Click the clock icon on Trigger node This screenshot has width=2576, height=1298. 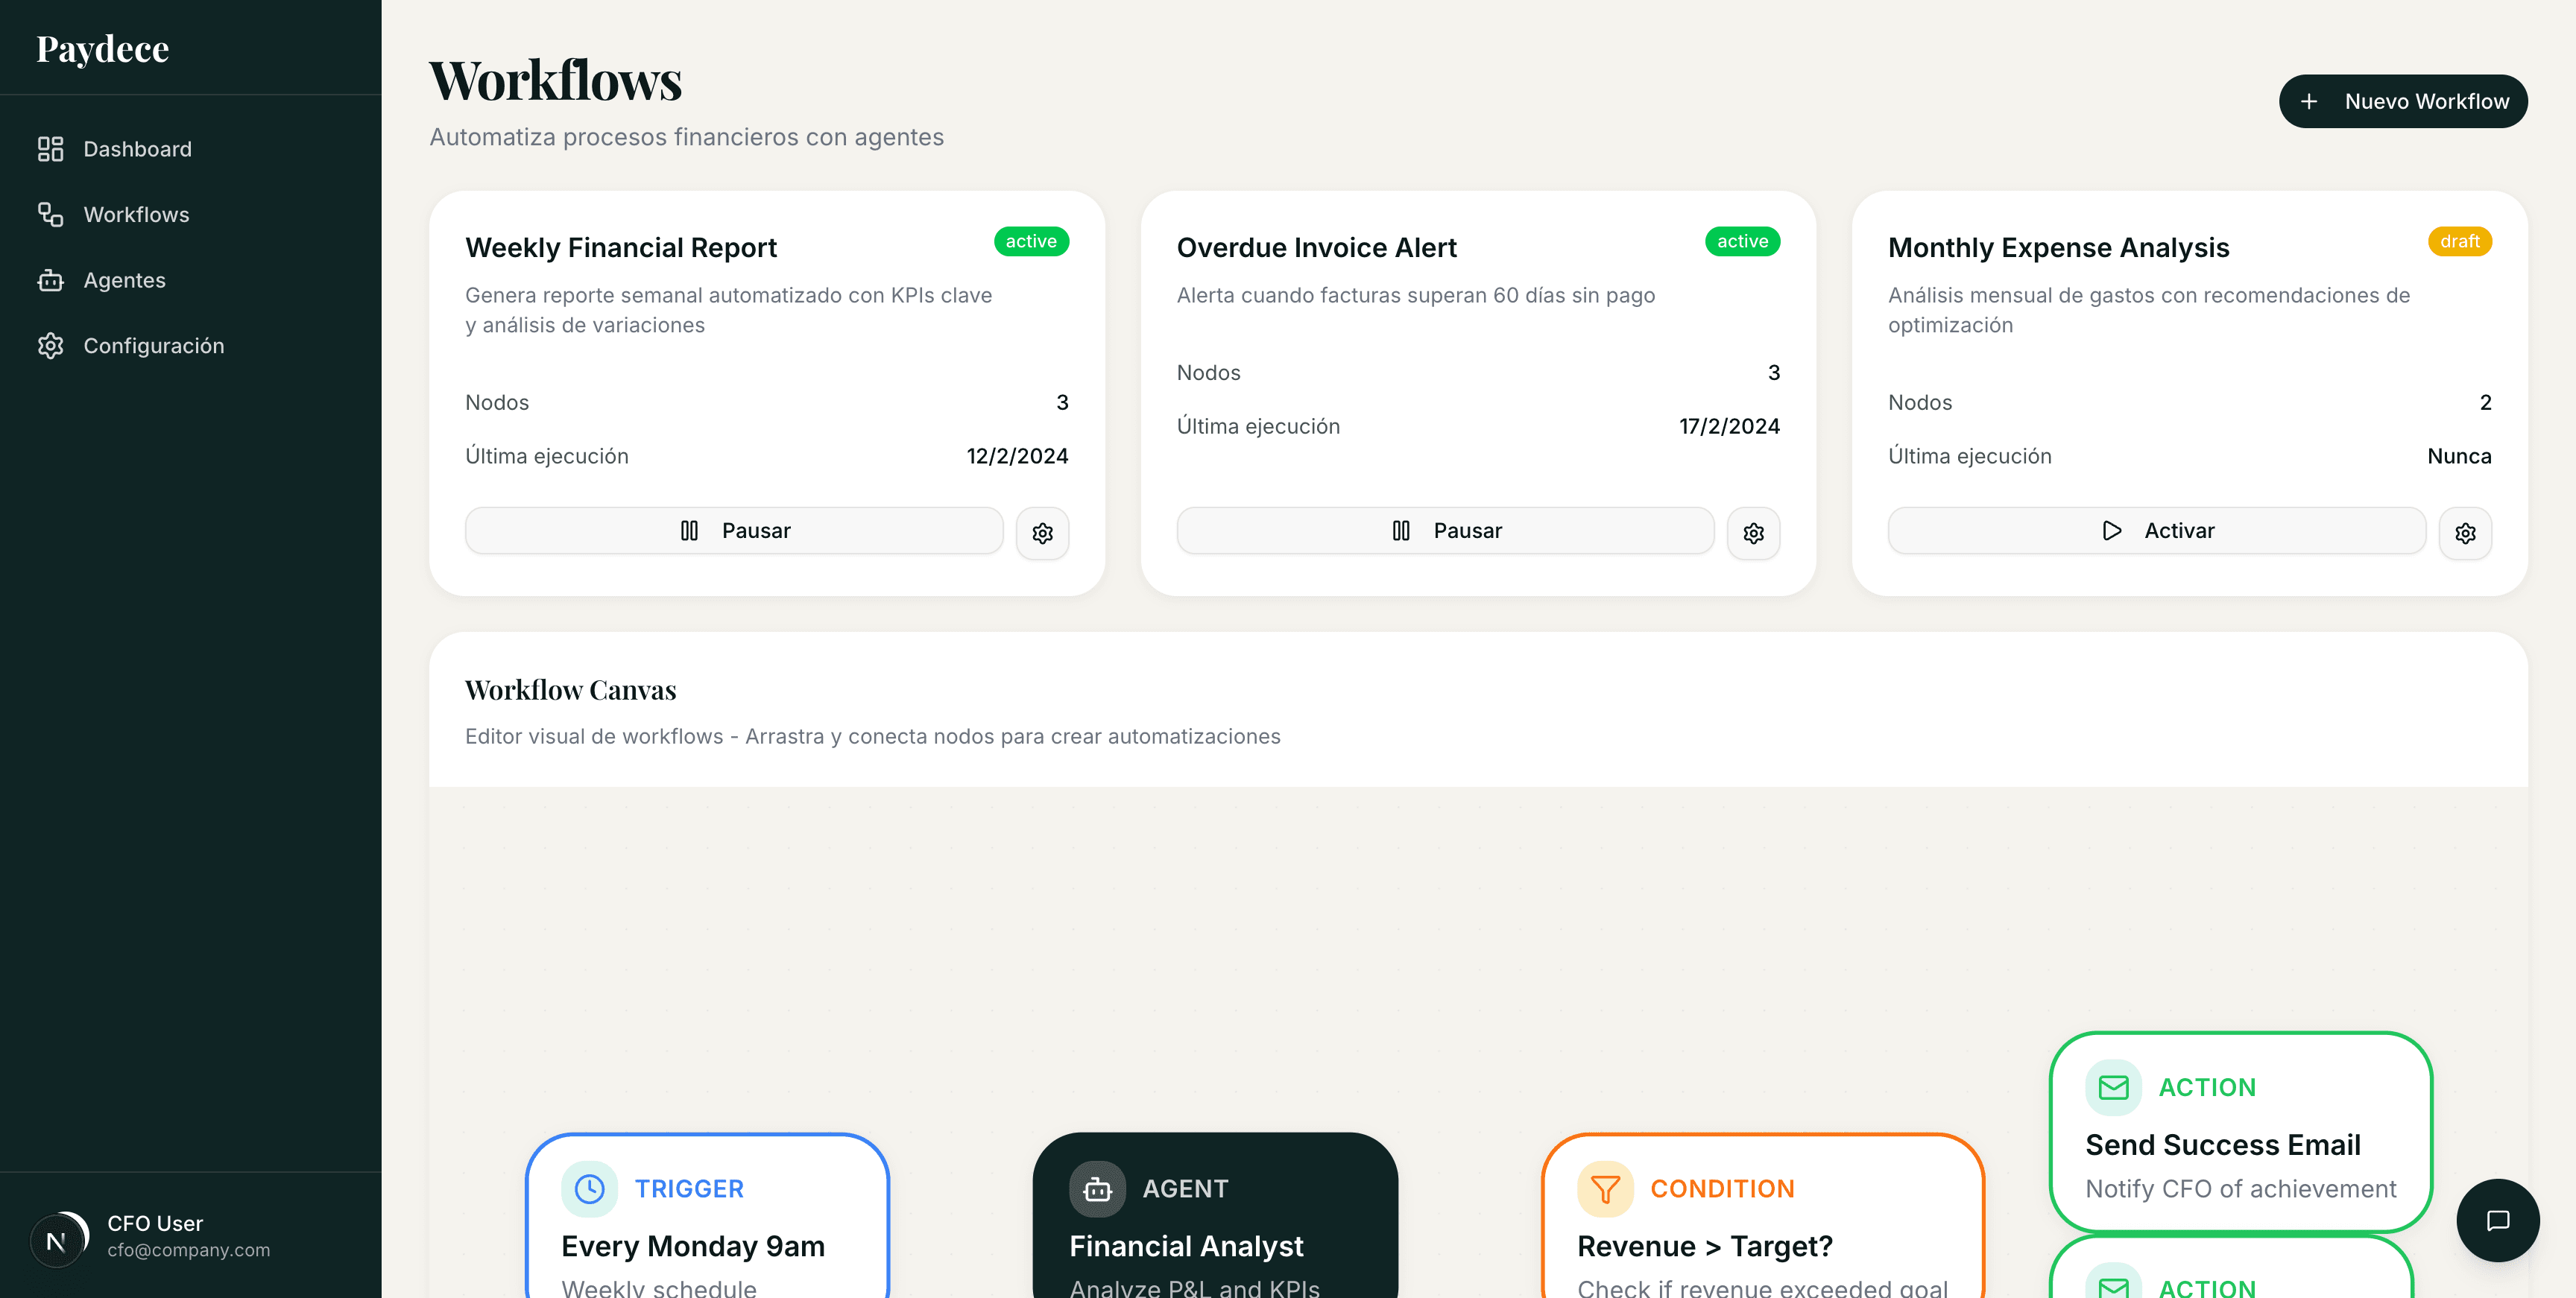tap(590, 1188)
